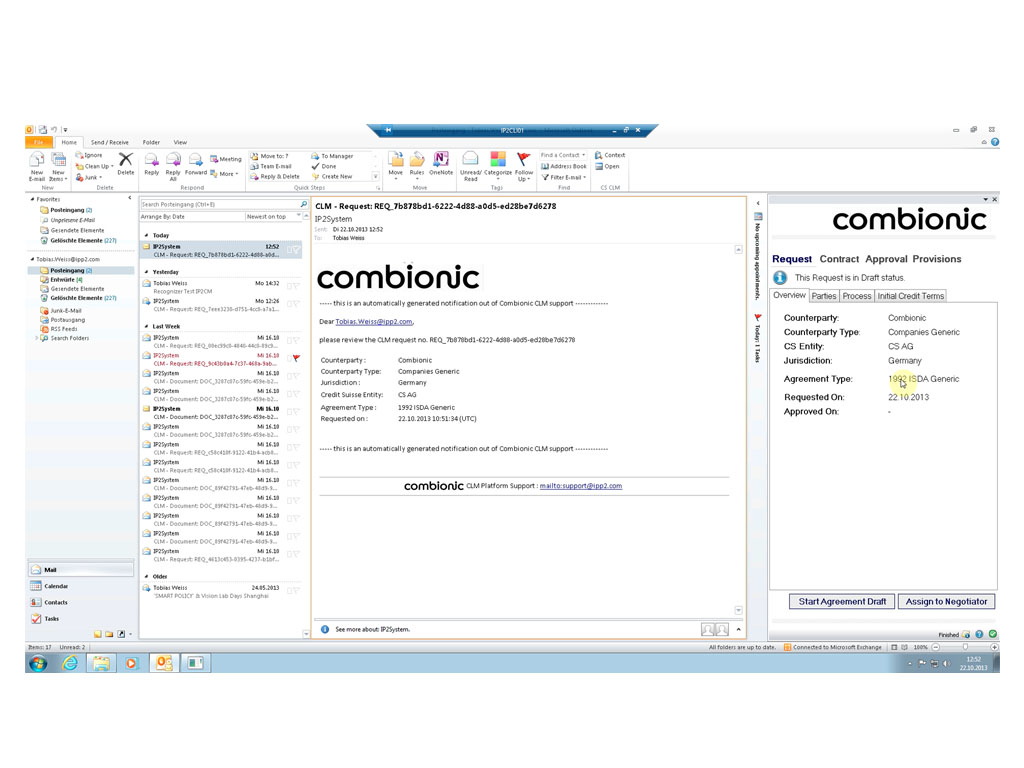
Task: Open the Categorize dropdown in ribbon
Action: pos(498,166)
